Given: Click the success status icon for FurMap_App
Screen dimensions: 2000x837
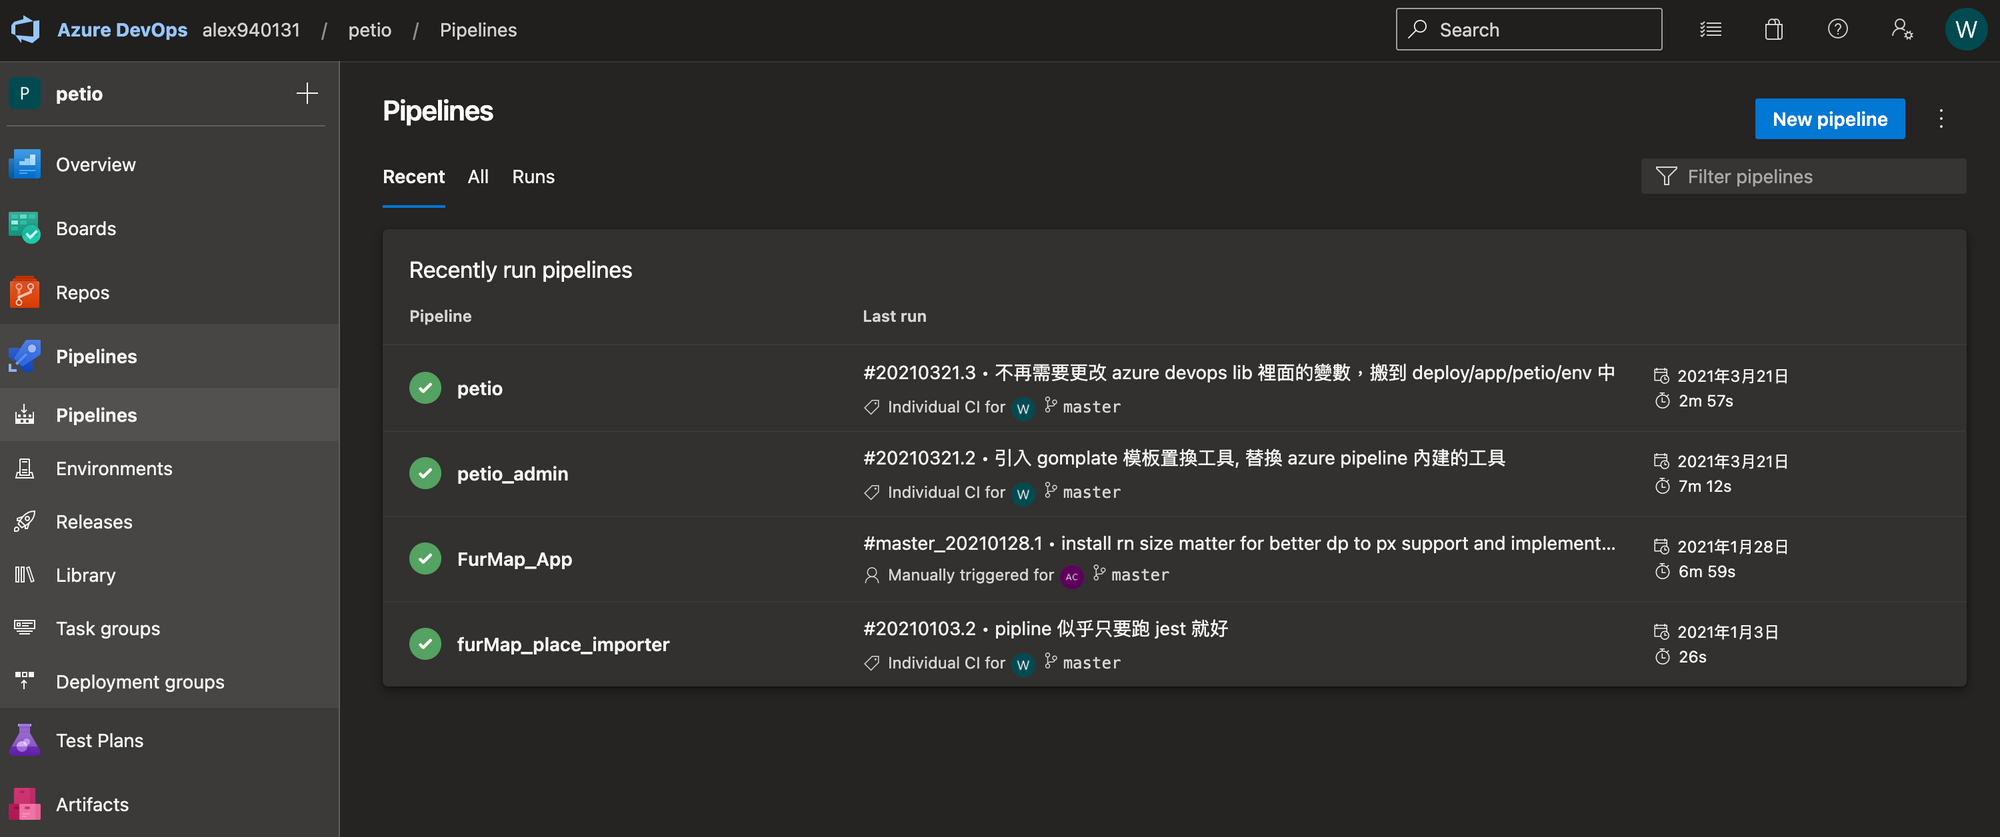Looking at the screenshot, I should point(425,558).
